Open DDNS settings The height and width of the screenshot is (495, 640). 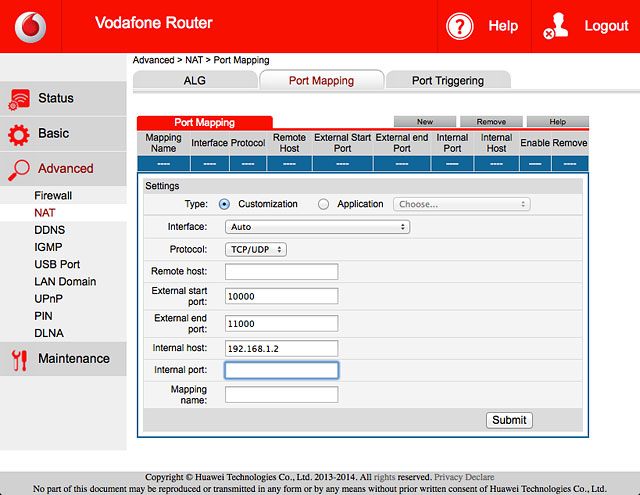pyautogui.click(x=49, y=230)
